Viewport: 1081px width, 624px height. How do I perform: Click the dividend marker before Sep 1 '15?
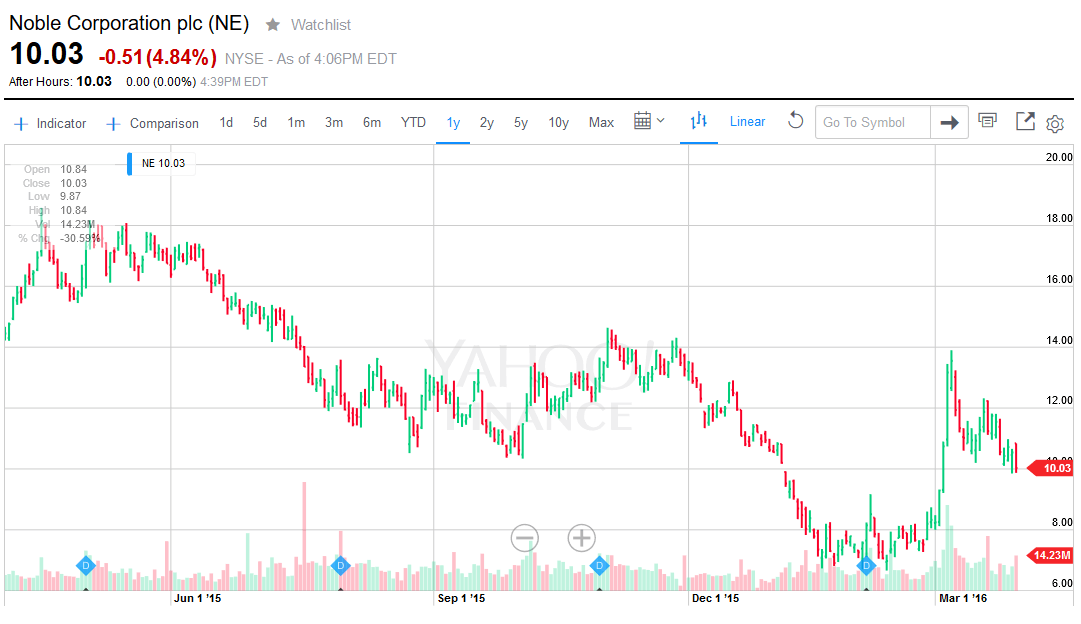[x=340, y=565]
